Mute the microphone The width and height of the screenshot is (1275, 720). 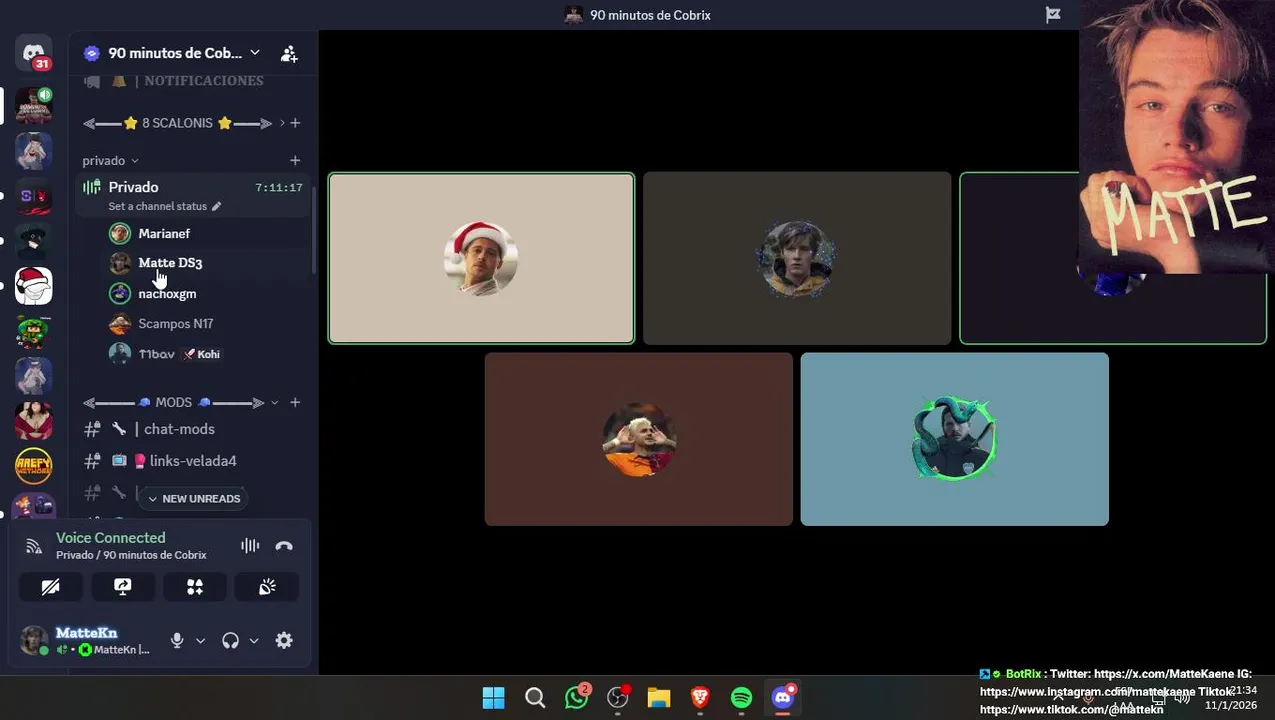[177, 641]
